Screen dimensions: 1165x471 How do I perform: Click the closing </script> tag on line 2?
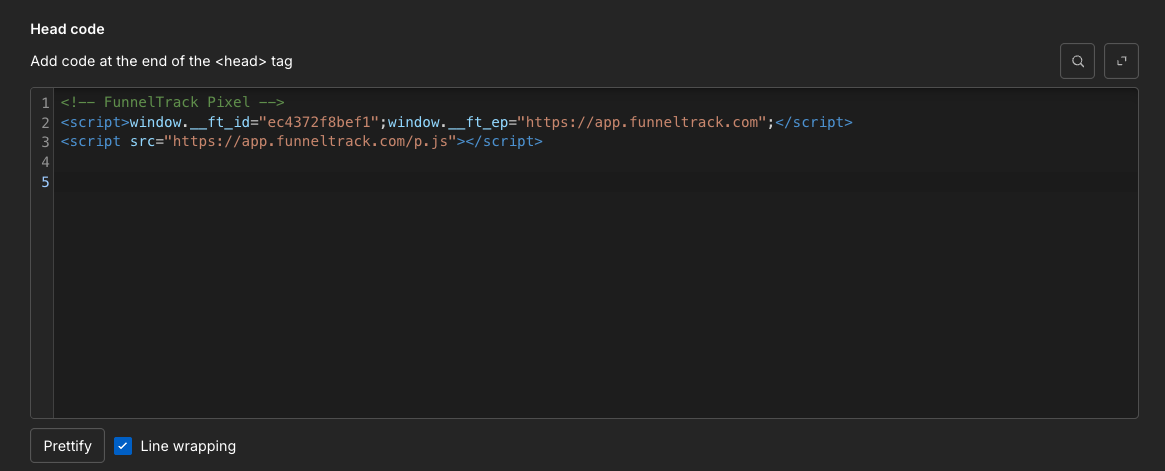(814, 122)
